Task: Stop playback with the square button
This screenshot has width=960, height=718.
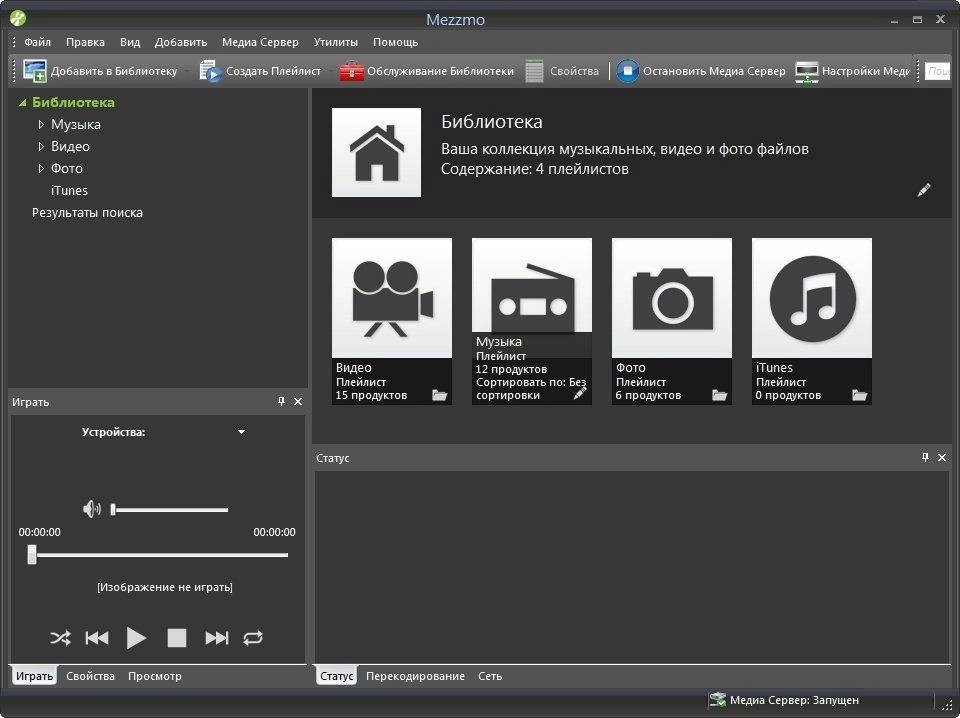Action: click(x=177, y=638)
